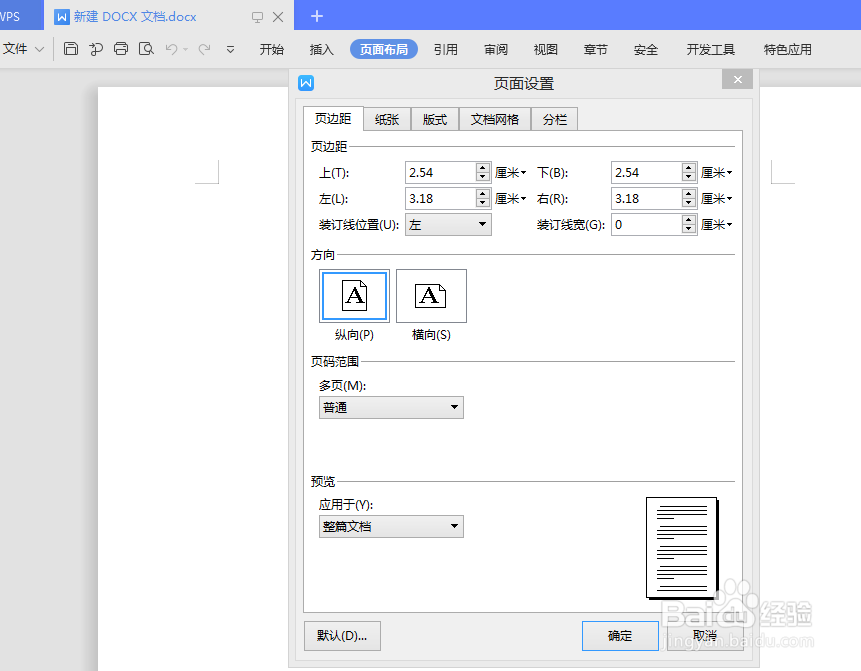Click the export icon beside Save
861x671 pixels.
(95, 48)
